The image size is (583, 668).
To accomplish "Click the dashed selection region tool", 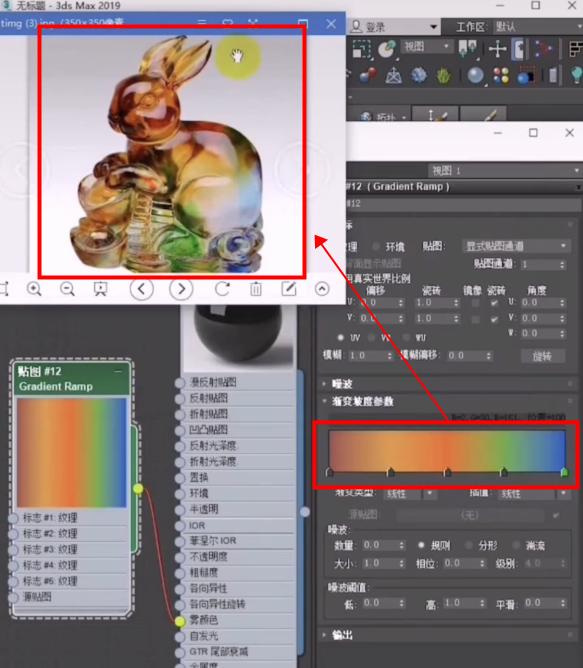I will 361,49.
